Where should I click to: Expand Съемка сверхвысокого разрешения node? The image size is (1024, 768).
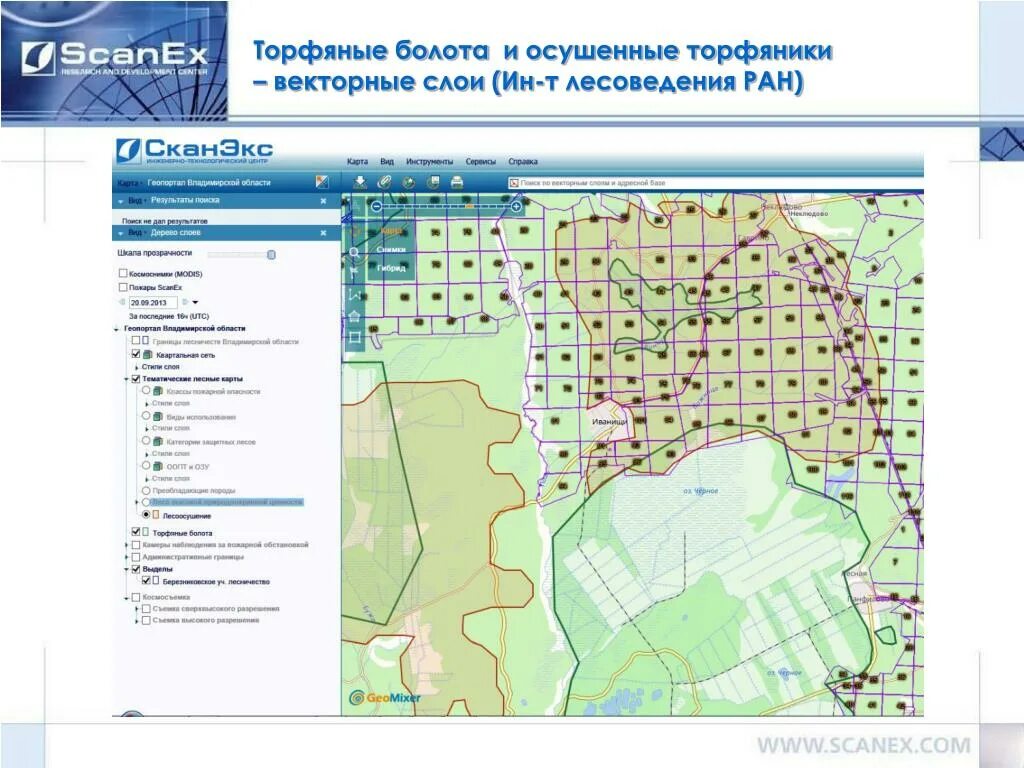(x=137, y=609)
